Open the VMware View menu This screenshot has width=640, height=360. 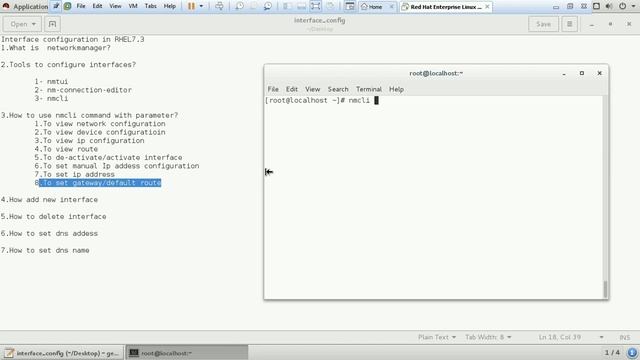(115, 6)
